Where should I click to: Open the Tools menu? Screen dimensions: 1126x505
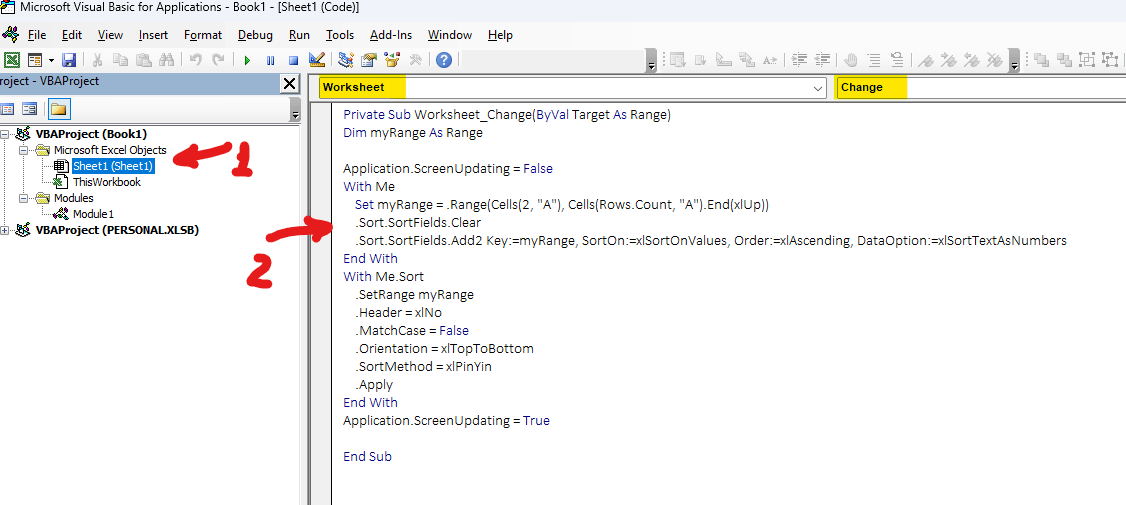click(340, 34)
